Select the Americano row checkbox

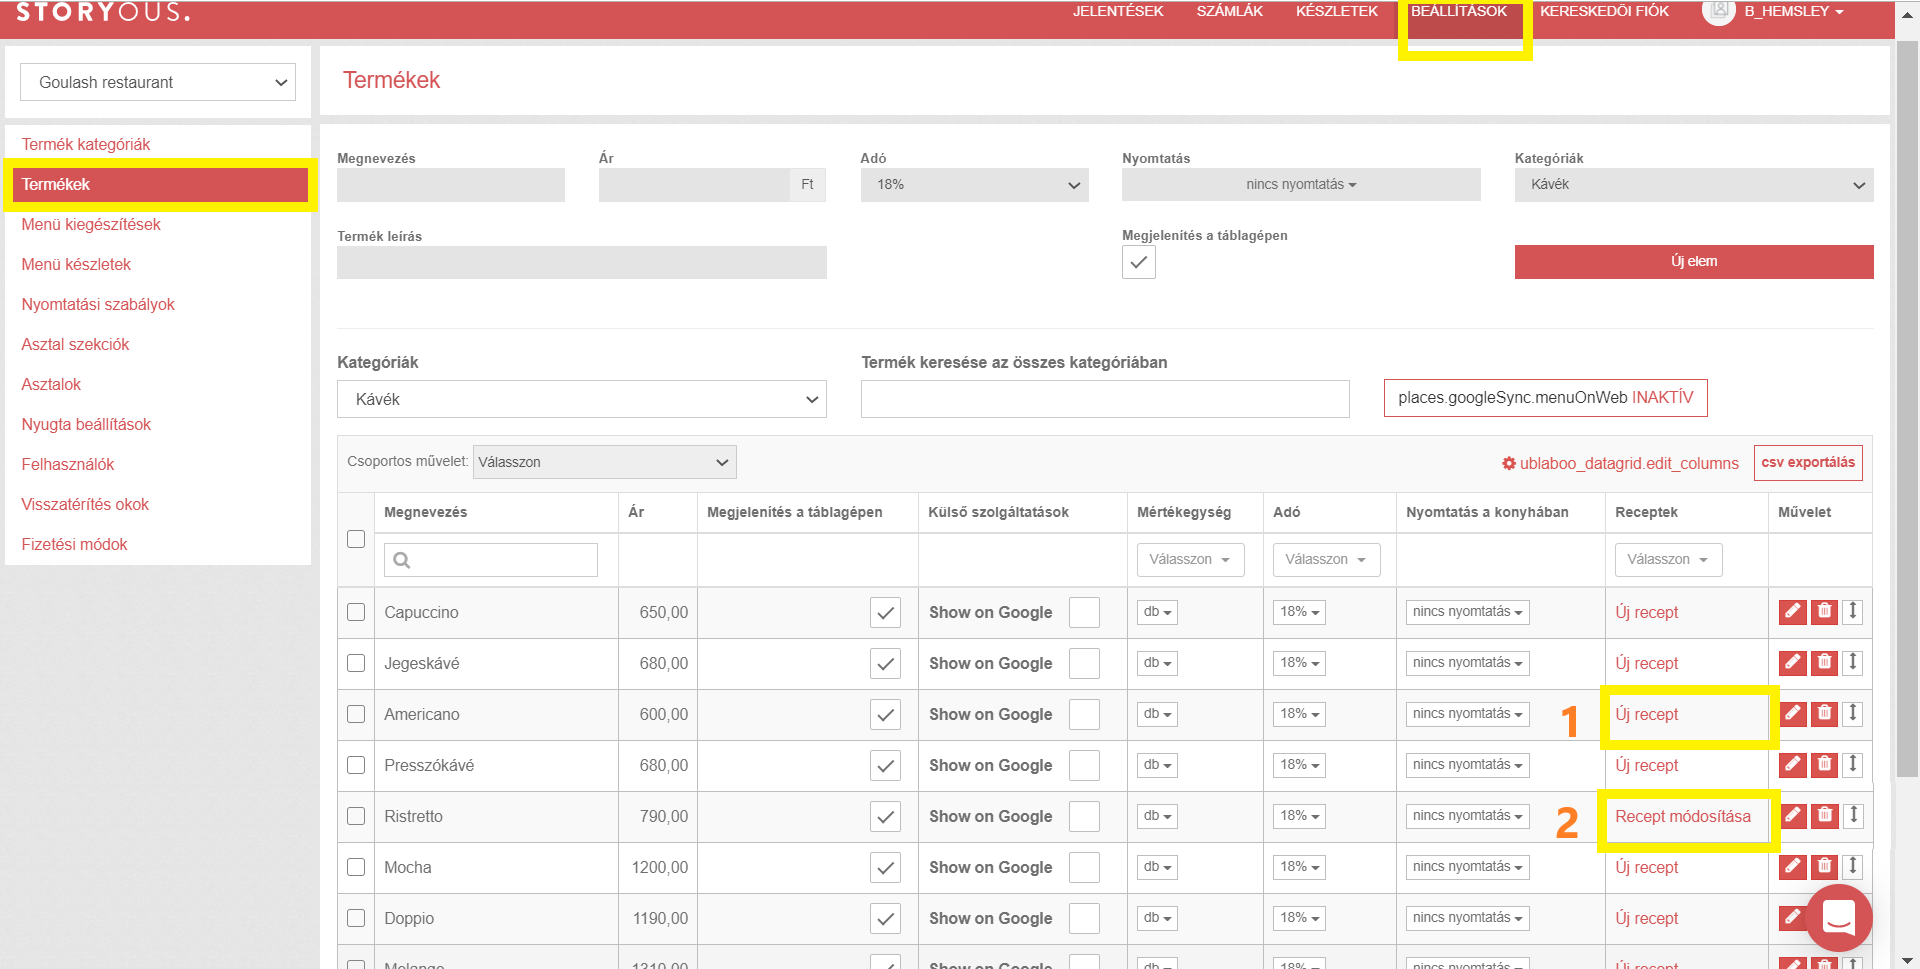click(356, 714)
